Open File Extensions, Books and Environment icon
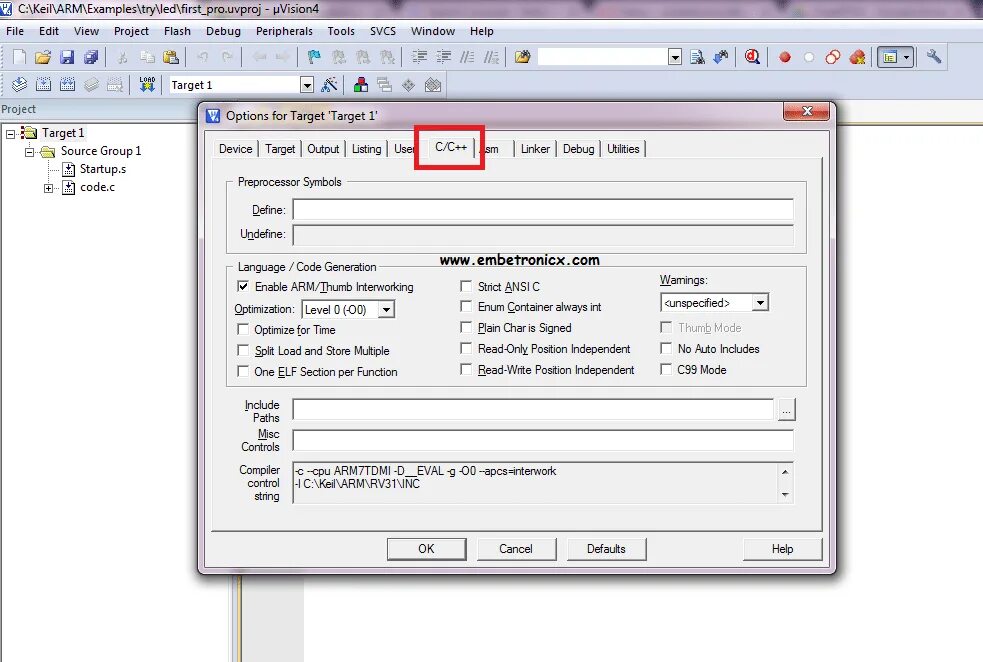The width and height of the screenshot is (983, 662). (x=360, y=85)
